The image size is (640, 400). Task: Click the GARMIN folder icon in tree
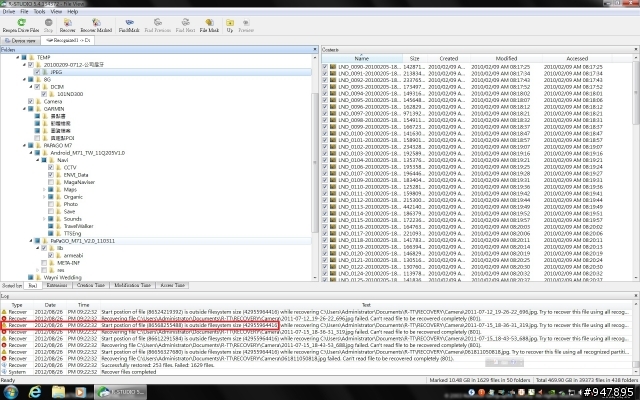(x=39, y=109)
